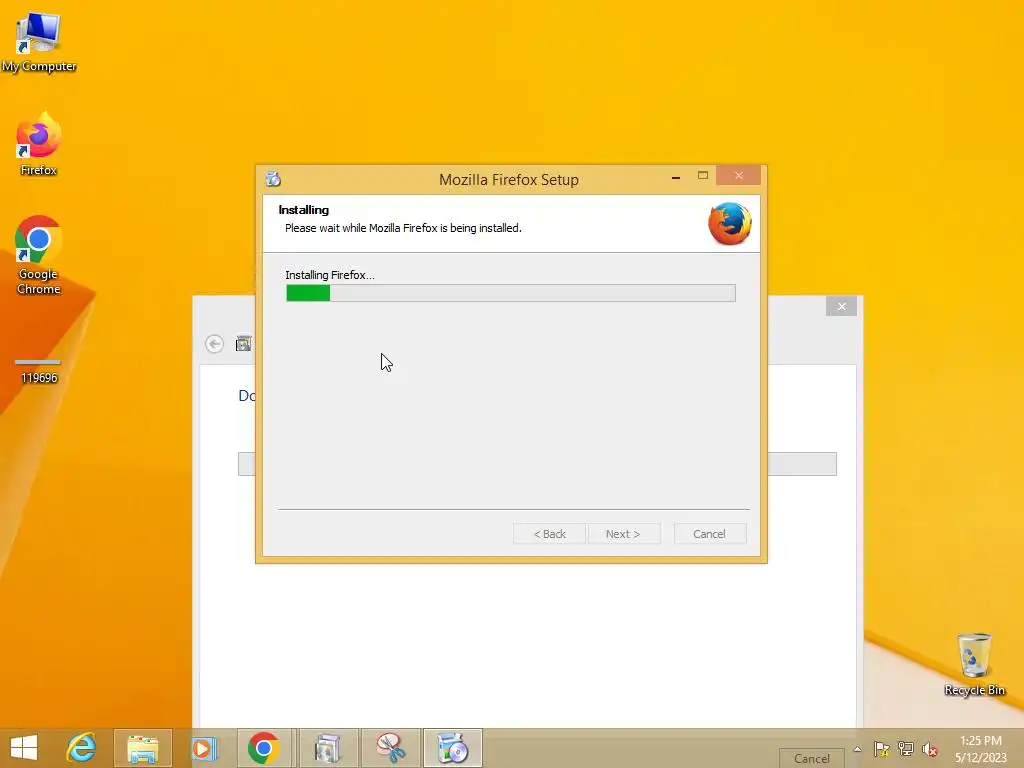The height and width of the screenshot is (768, 1024).
Task: Open the muted volume tray icon
Action: [x=930, y=749]
